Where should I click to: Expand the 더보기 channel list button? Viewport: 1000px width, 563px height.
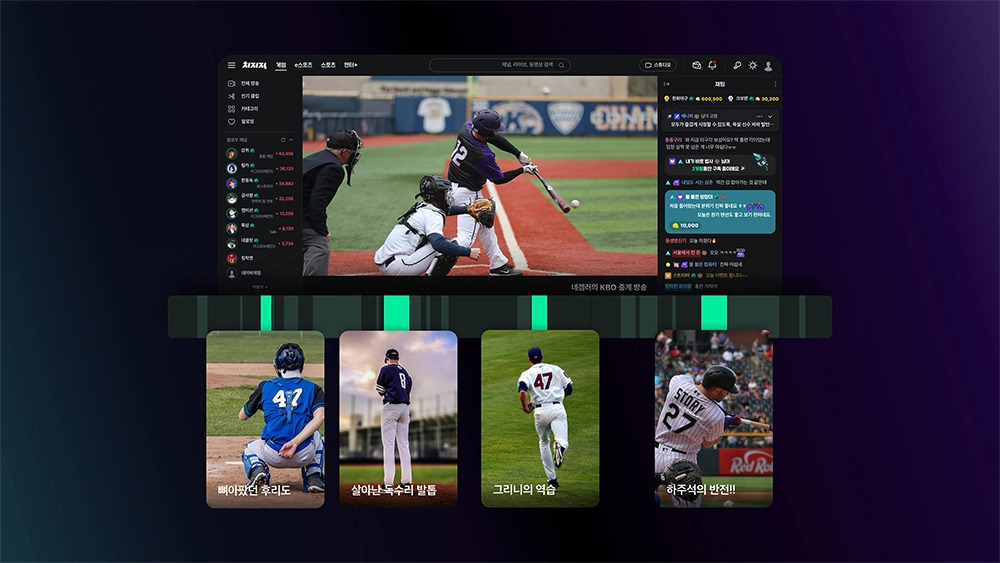click(x=259, y=287)
